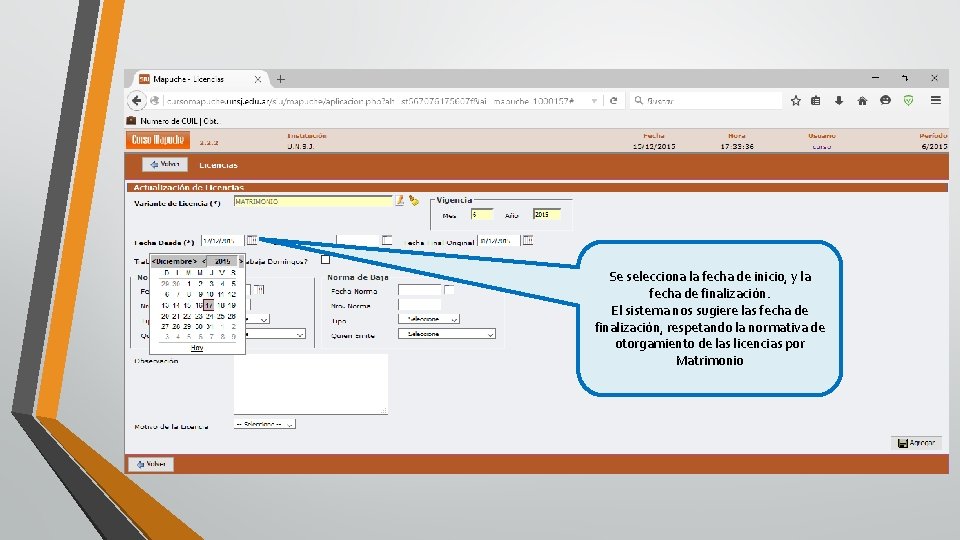
Task: Go to previous year in calendar popup
Action: click(204, 261)
